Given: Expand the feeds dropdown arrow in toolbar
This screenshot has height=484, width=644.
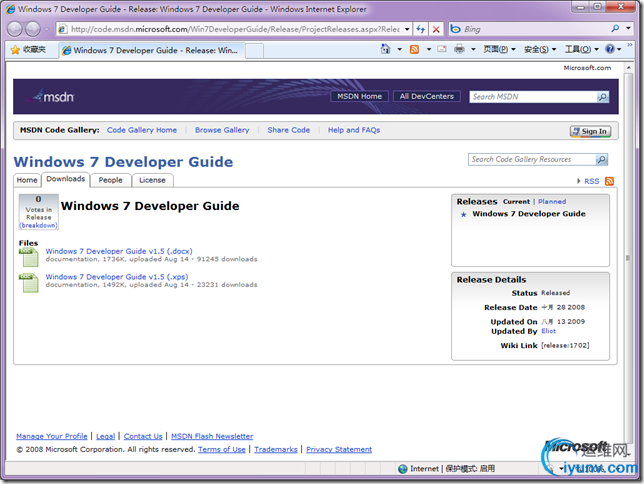Looking at the screenshot, I should click(x=429, y=49).
